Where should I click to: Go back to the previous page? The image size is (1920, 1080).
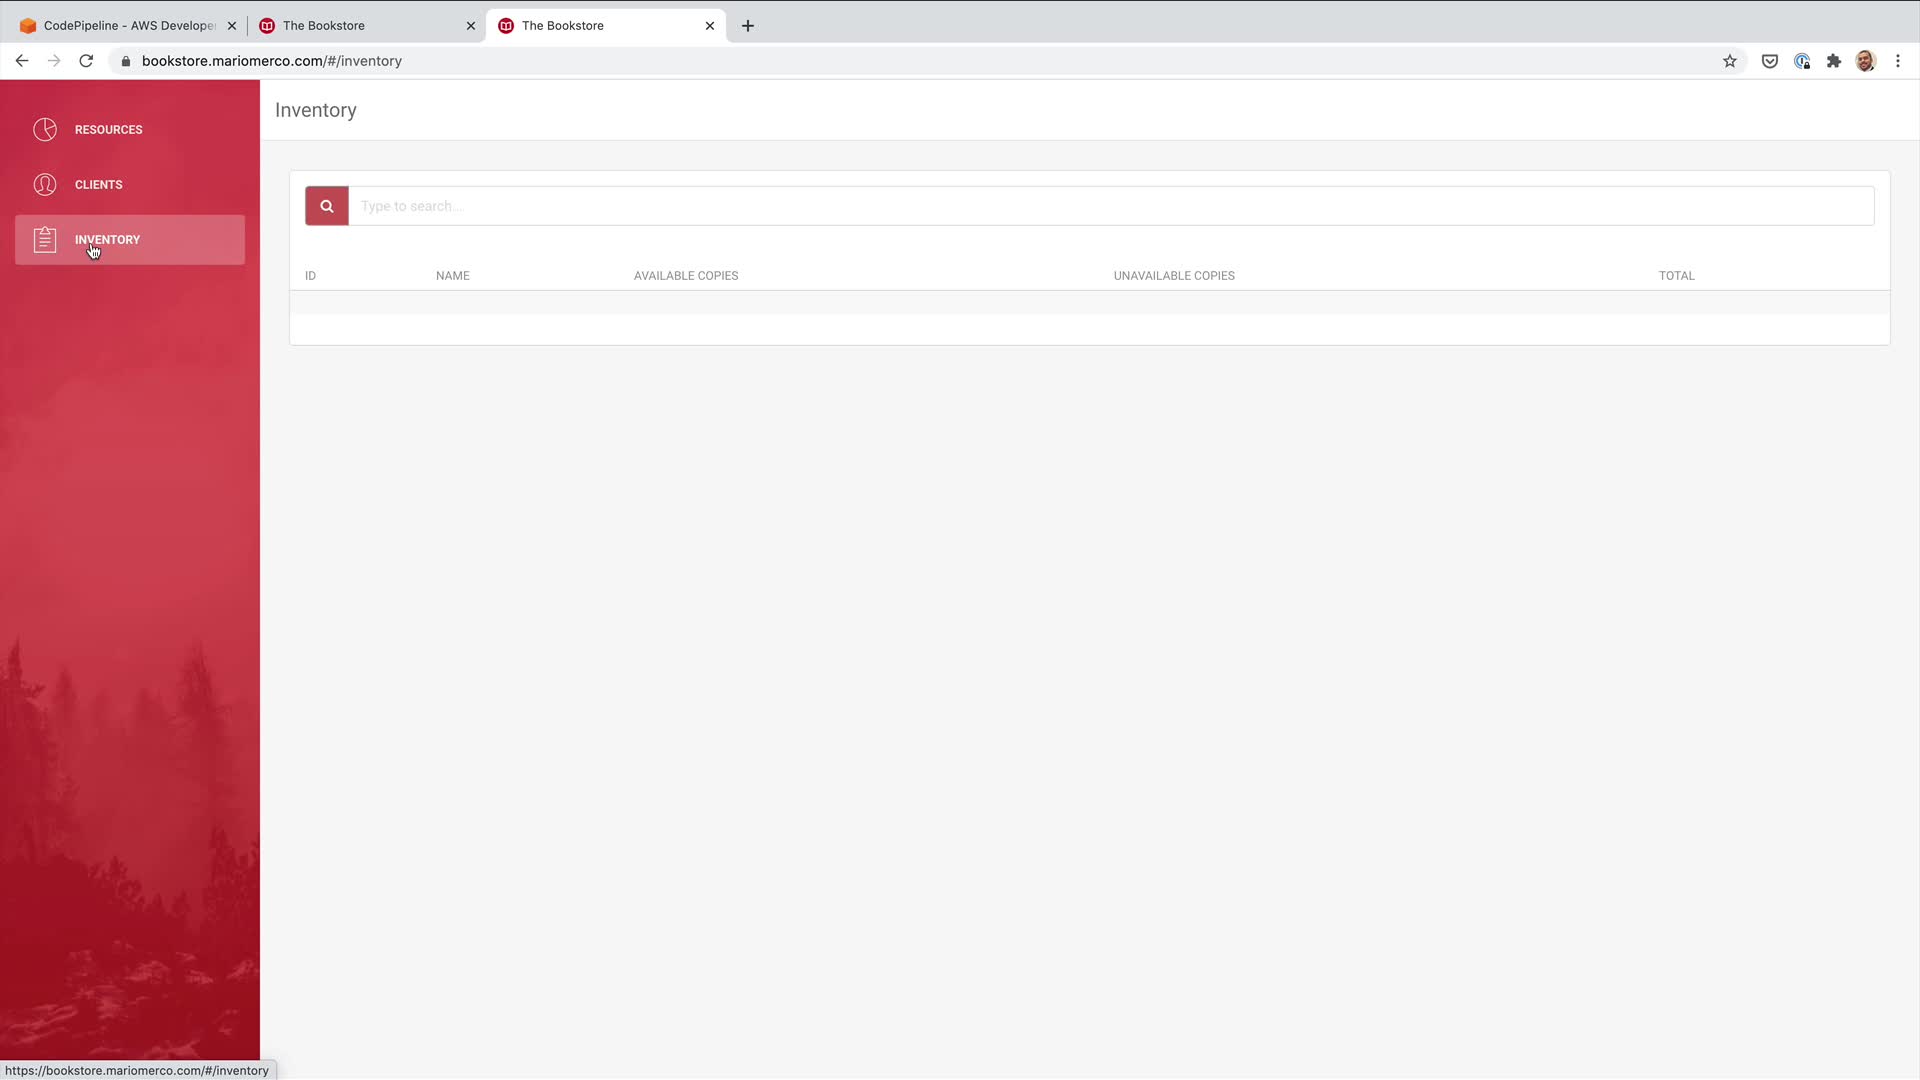point(22,61)
